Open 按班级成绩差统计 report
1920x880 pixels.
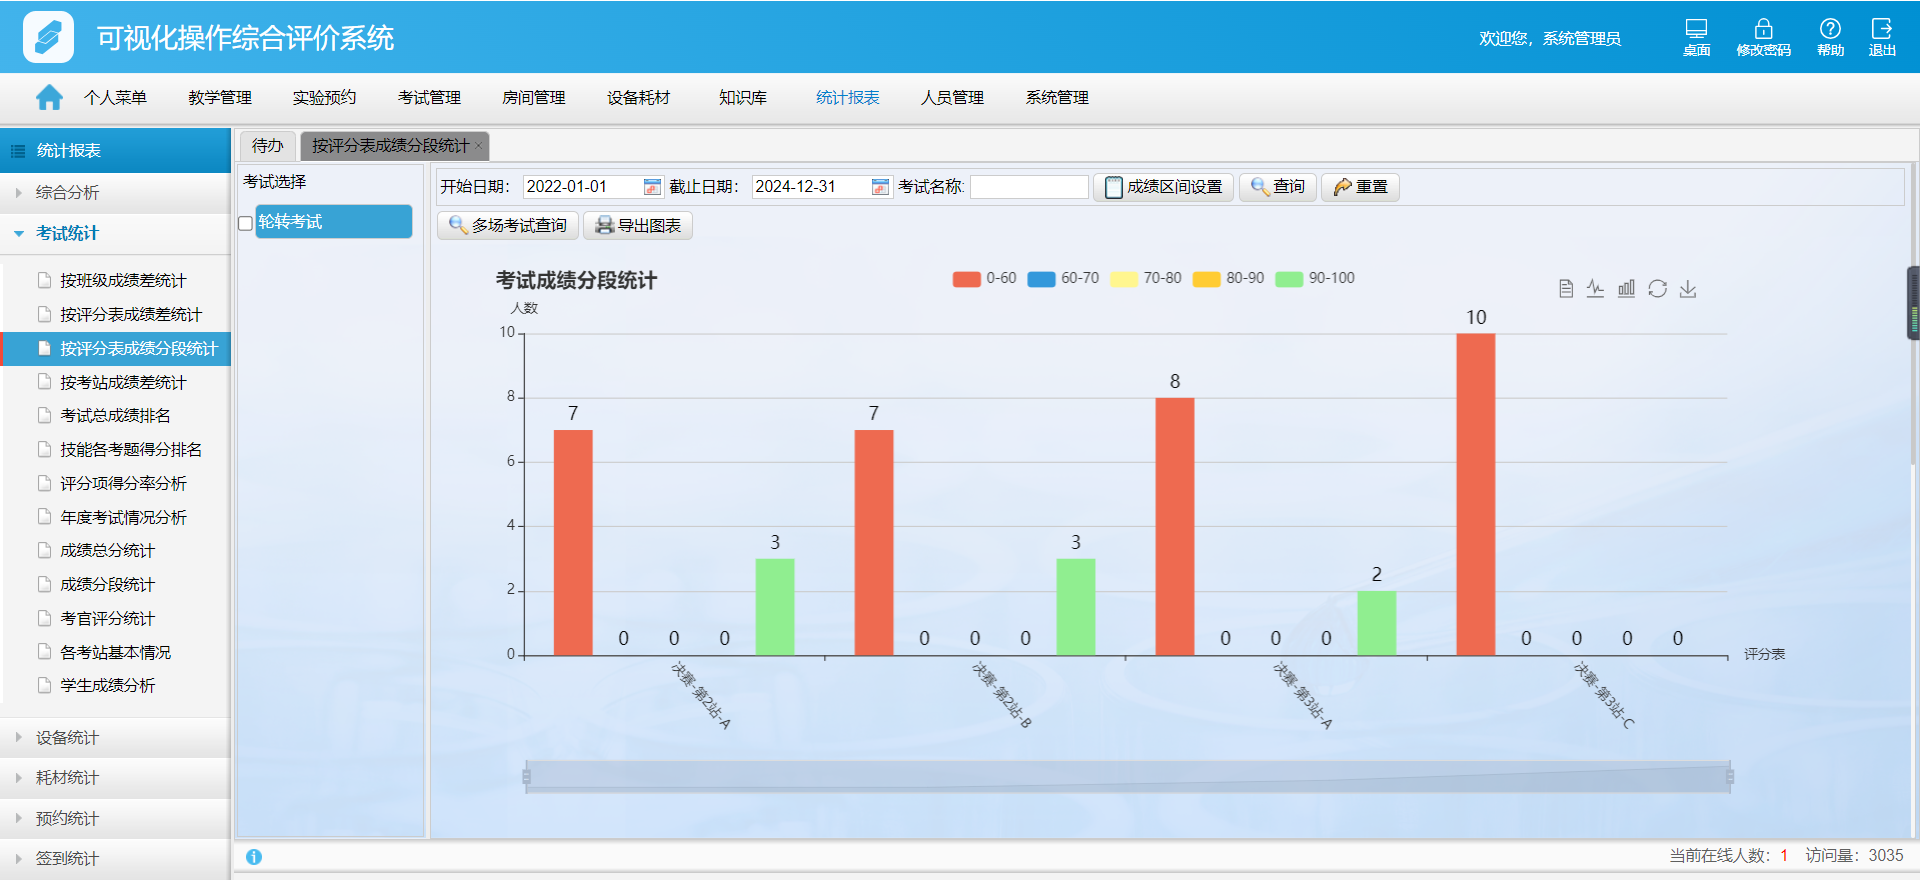123,281
